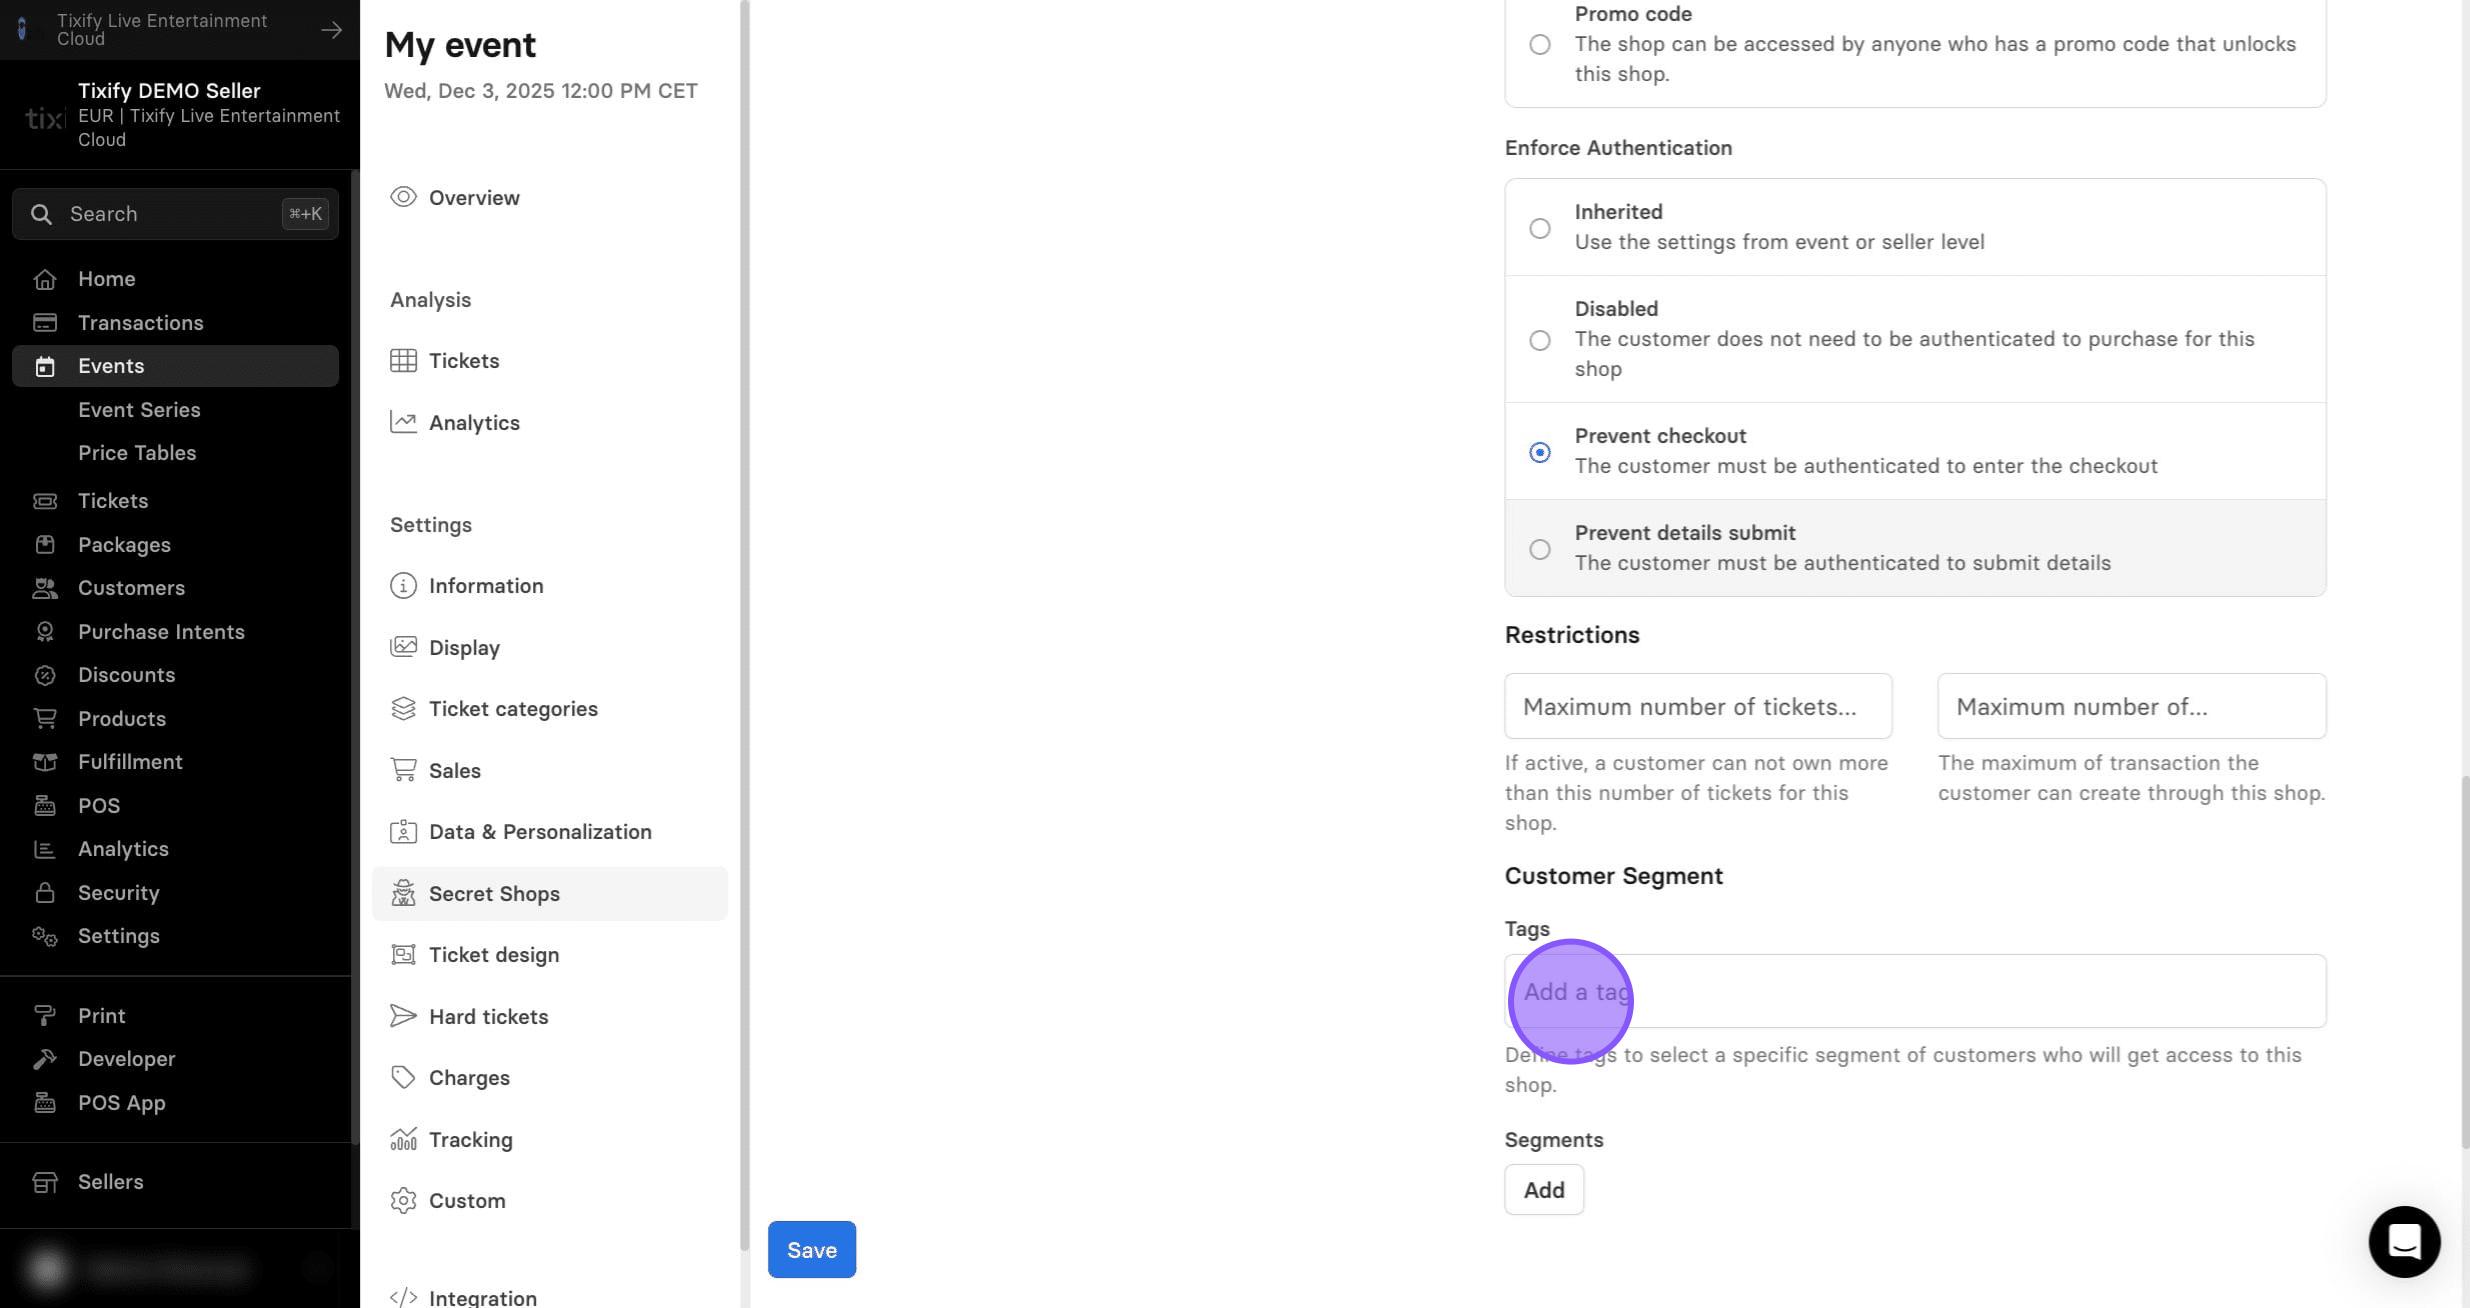Select the Disabled authentication radio button
The image size is (2470, 1308).
point(1540,340)
